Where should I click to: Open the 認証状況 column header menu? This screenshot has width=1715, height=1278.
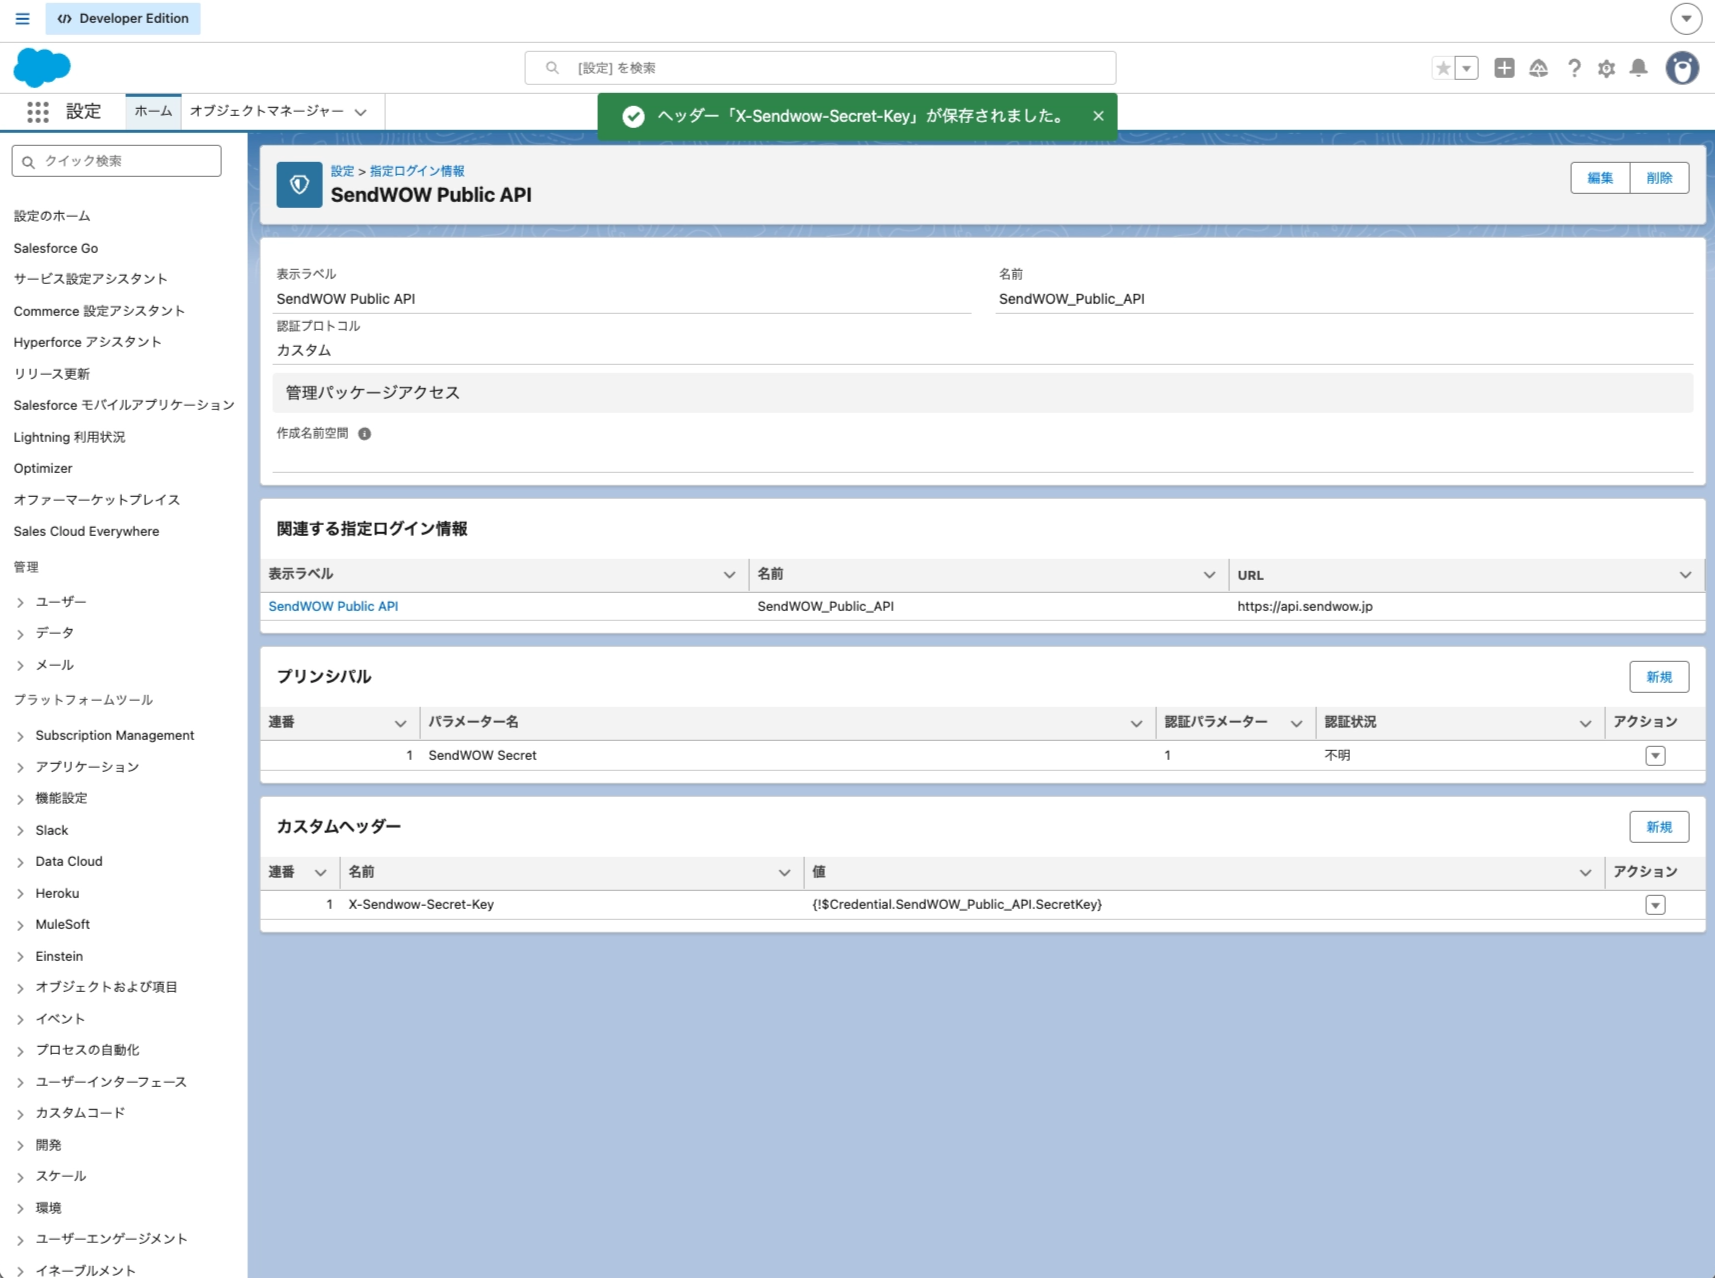tap(1585, 723)
